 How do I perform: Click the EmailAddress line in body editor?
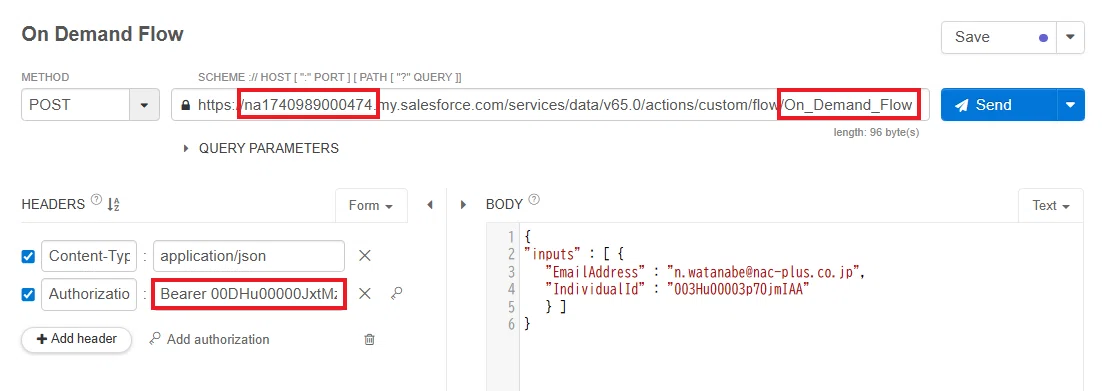(705, 272)
